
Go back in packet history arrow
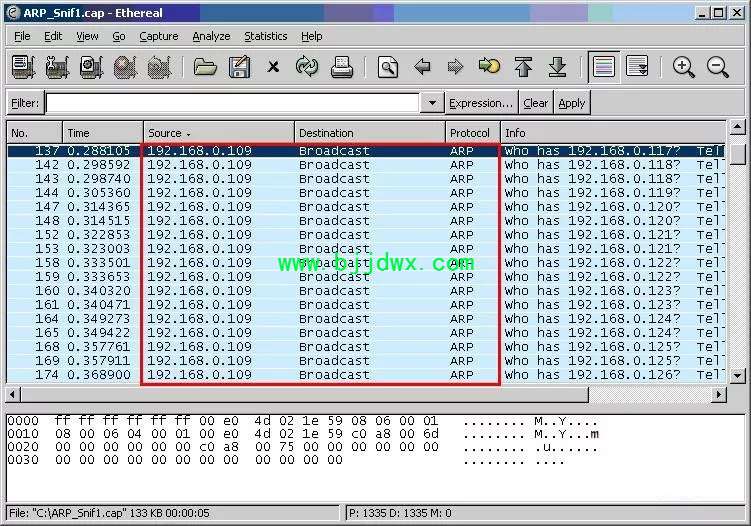point(422,67)
